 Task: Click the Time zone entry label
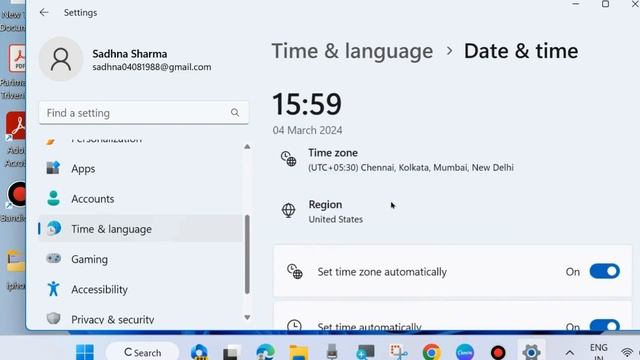point(333,153)
